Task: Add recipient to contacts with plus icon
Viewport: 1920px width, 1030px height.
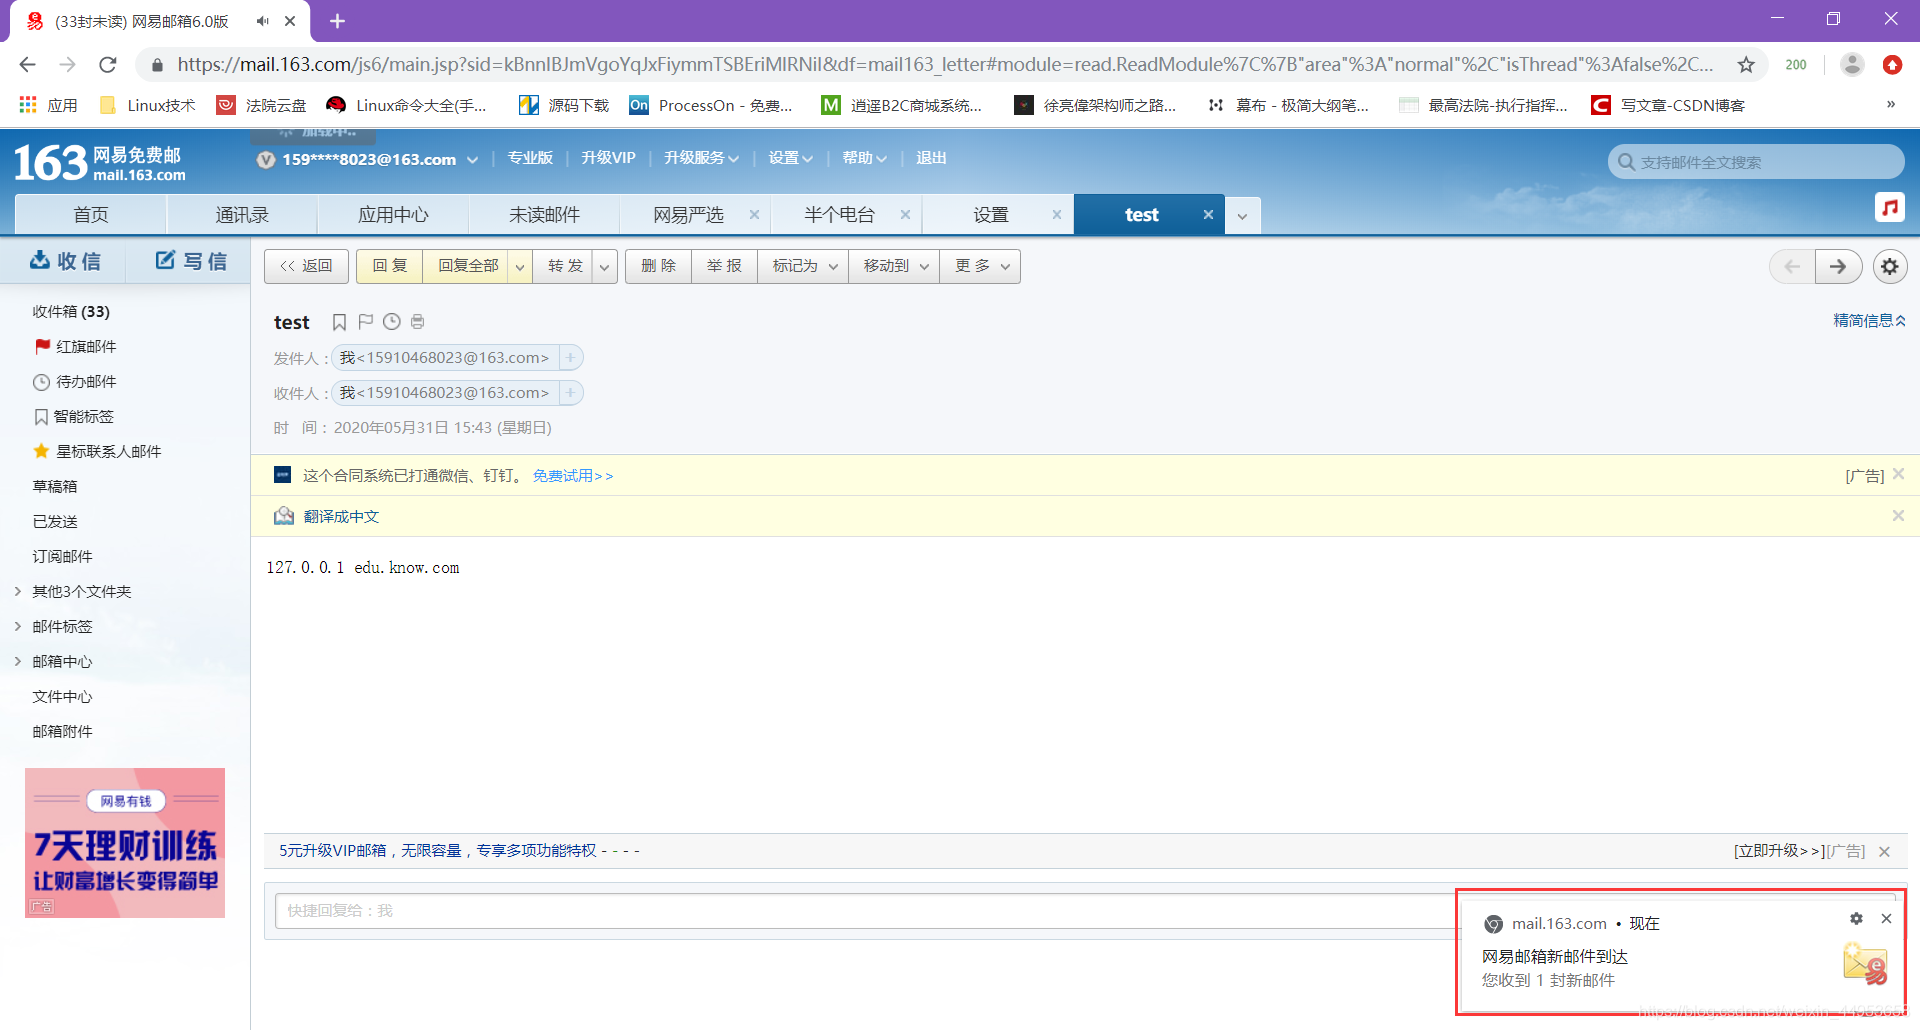Action: pos(570,393)
